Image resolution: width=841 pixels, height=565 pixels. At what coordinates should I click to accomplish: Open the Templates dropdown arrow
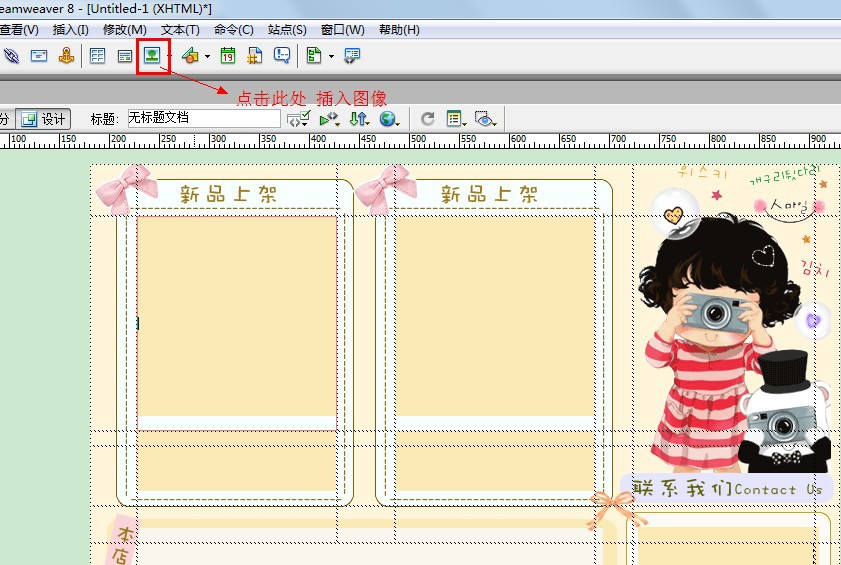point(331,56)
